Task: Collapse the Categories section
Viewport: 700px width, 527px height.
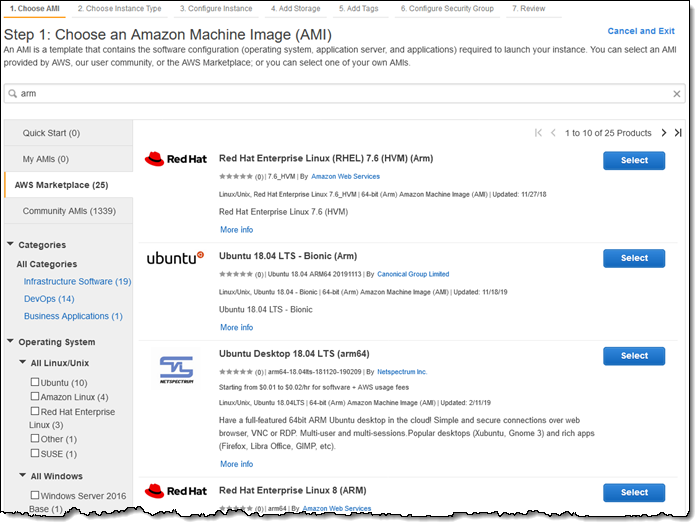Action: [10, 244]
